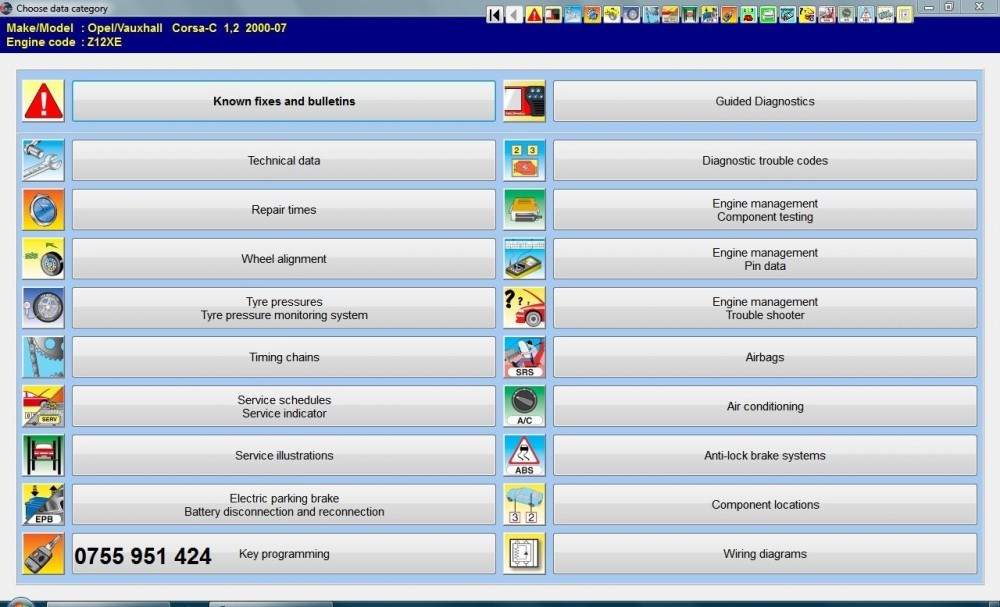Click the EPB electric parking brake icon

43,505
